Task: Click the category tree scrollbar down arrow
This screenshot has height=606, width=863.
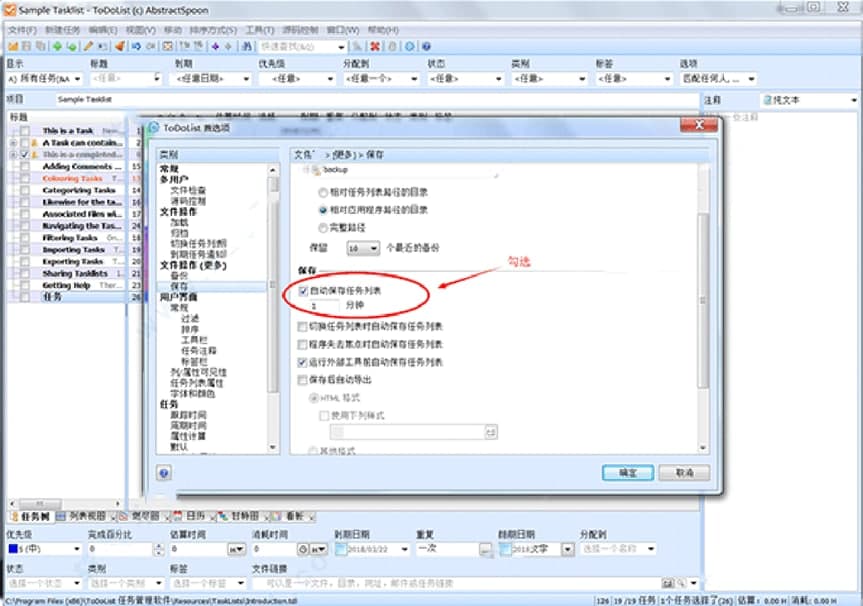Action: pos(273,447)
